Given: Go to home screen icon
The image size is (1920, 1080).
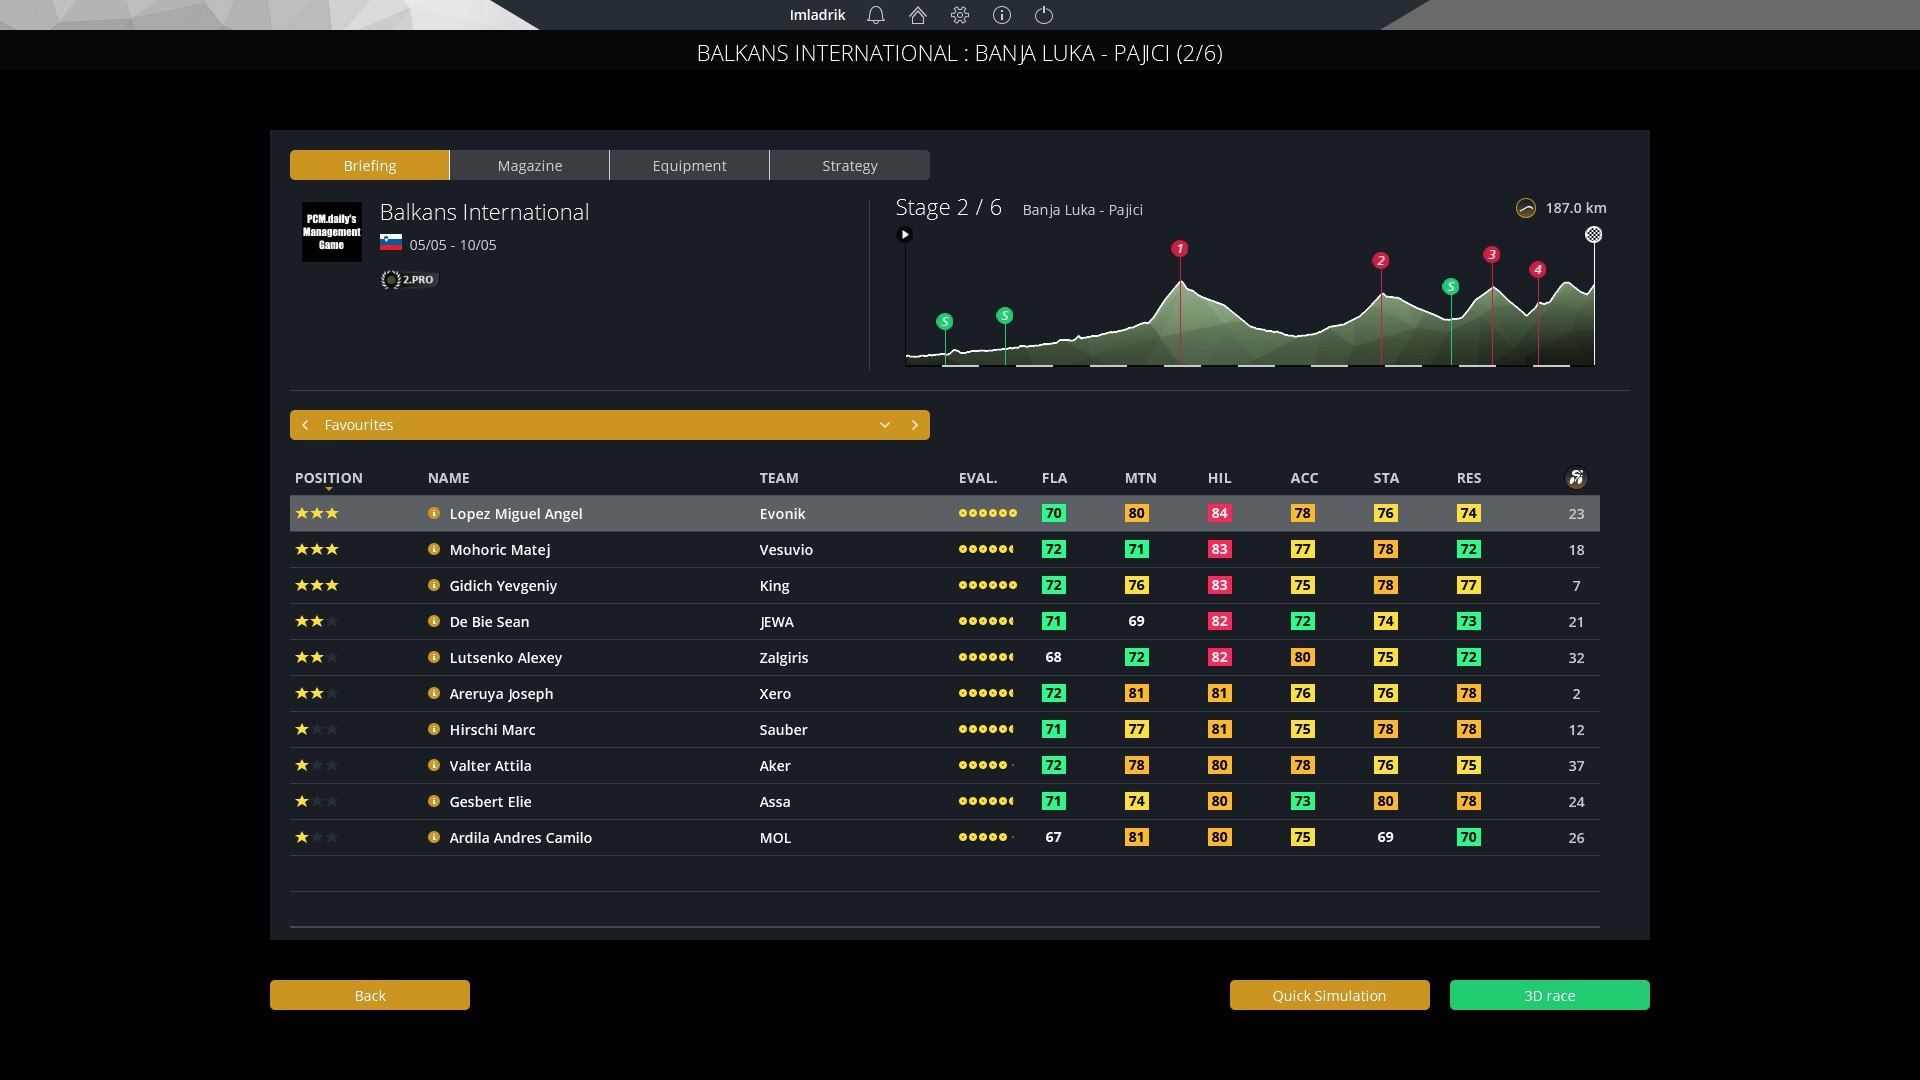Looking at the screenshot, I should [918, 15].
